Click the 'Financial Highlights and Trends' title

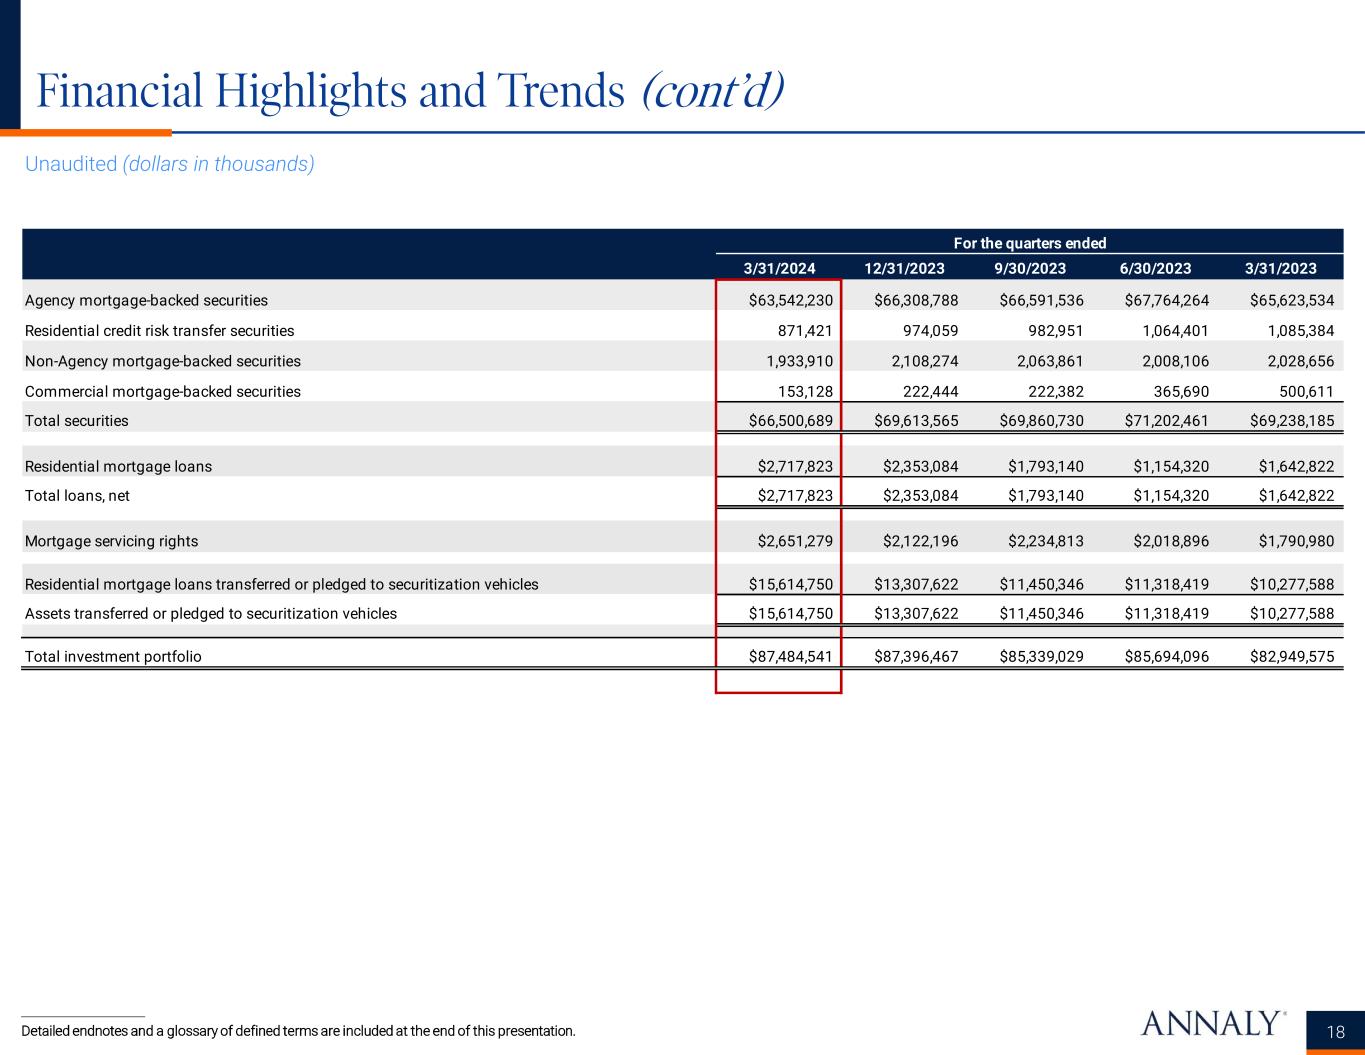[x=330, y=92]
